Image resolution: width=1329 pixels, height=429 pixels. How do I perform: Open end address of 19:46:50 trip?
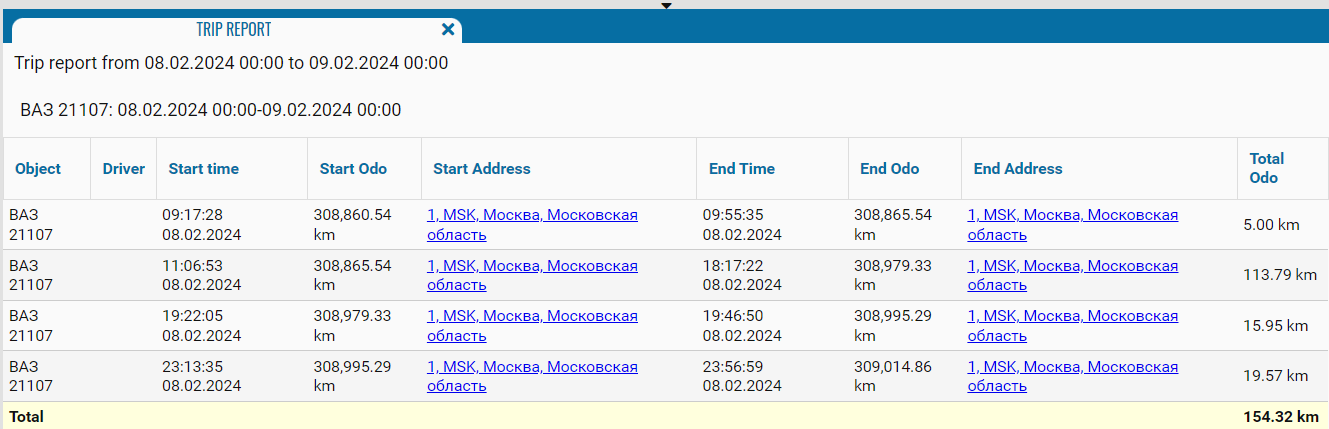[x=1072, y=316]
